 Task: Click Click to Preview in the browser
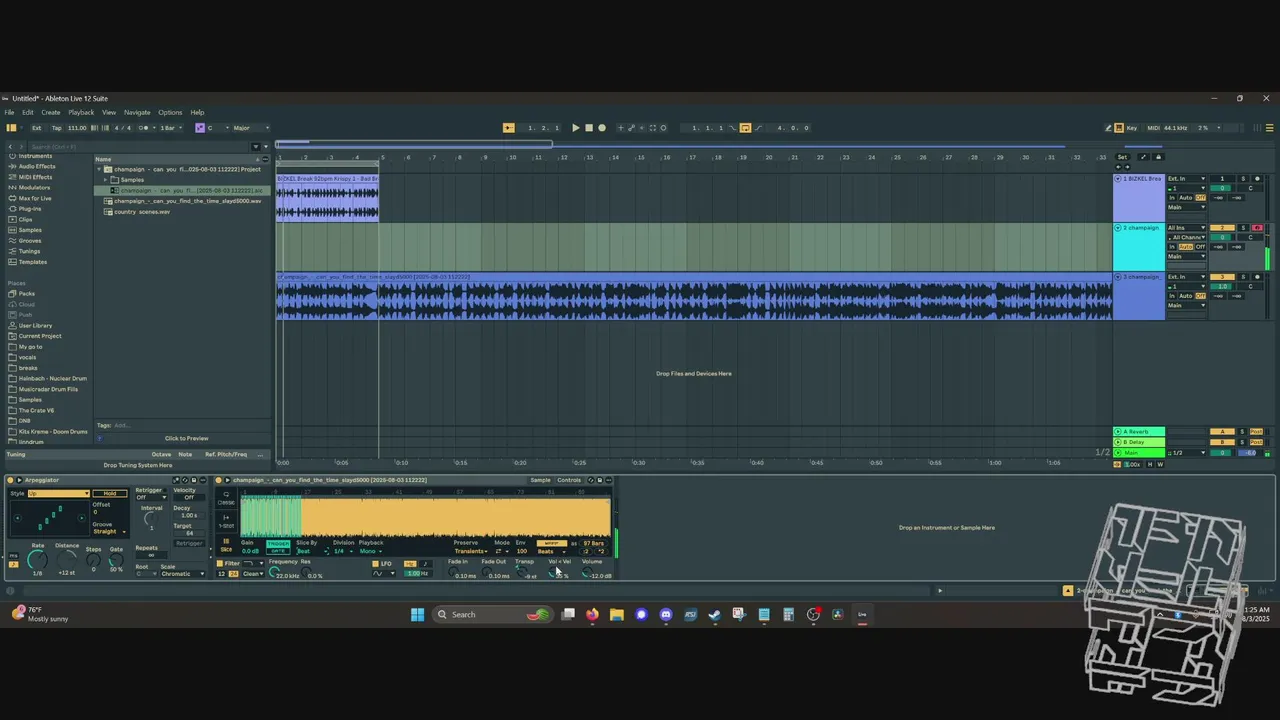[187, 438]
